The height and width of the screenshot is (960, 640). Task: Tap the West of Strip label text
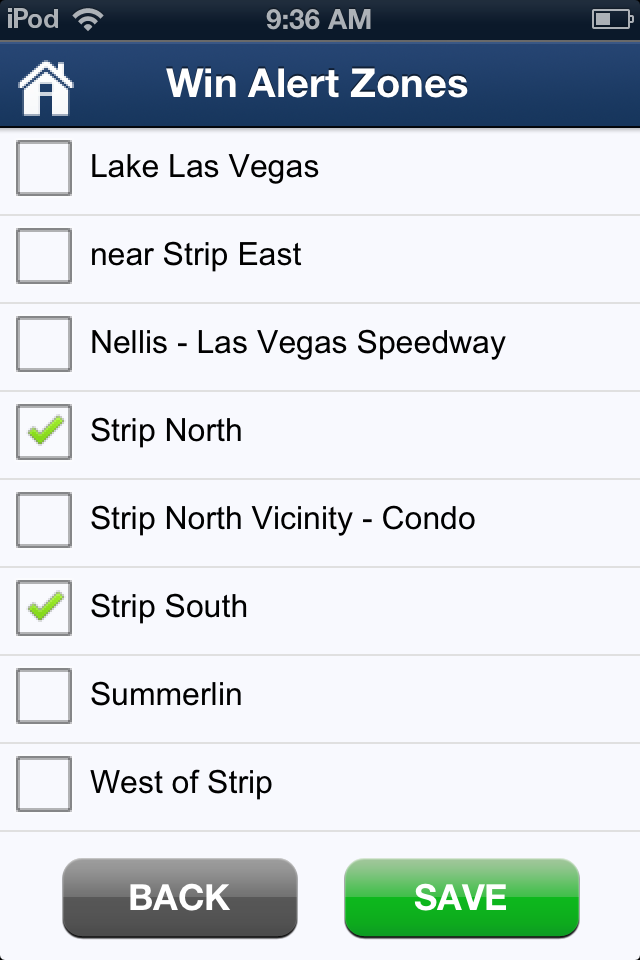coord(181,782)
